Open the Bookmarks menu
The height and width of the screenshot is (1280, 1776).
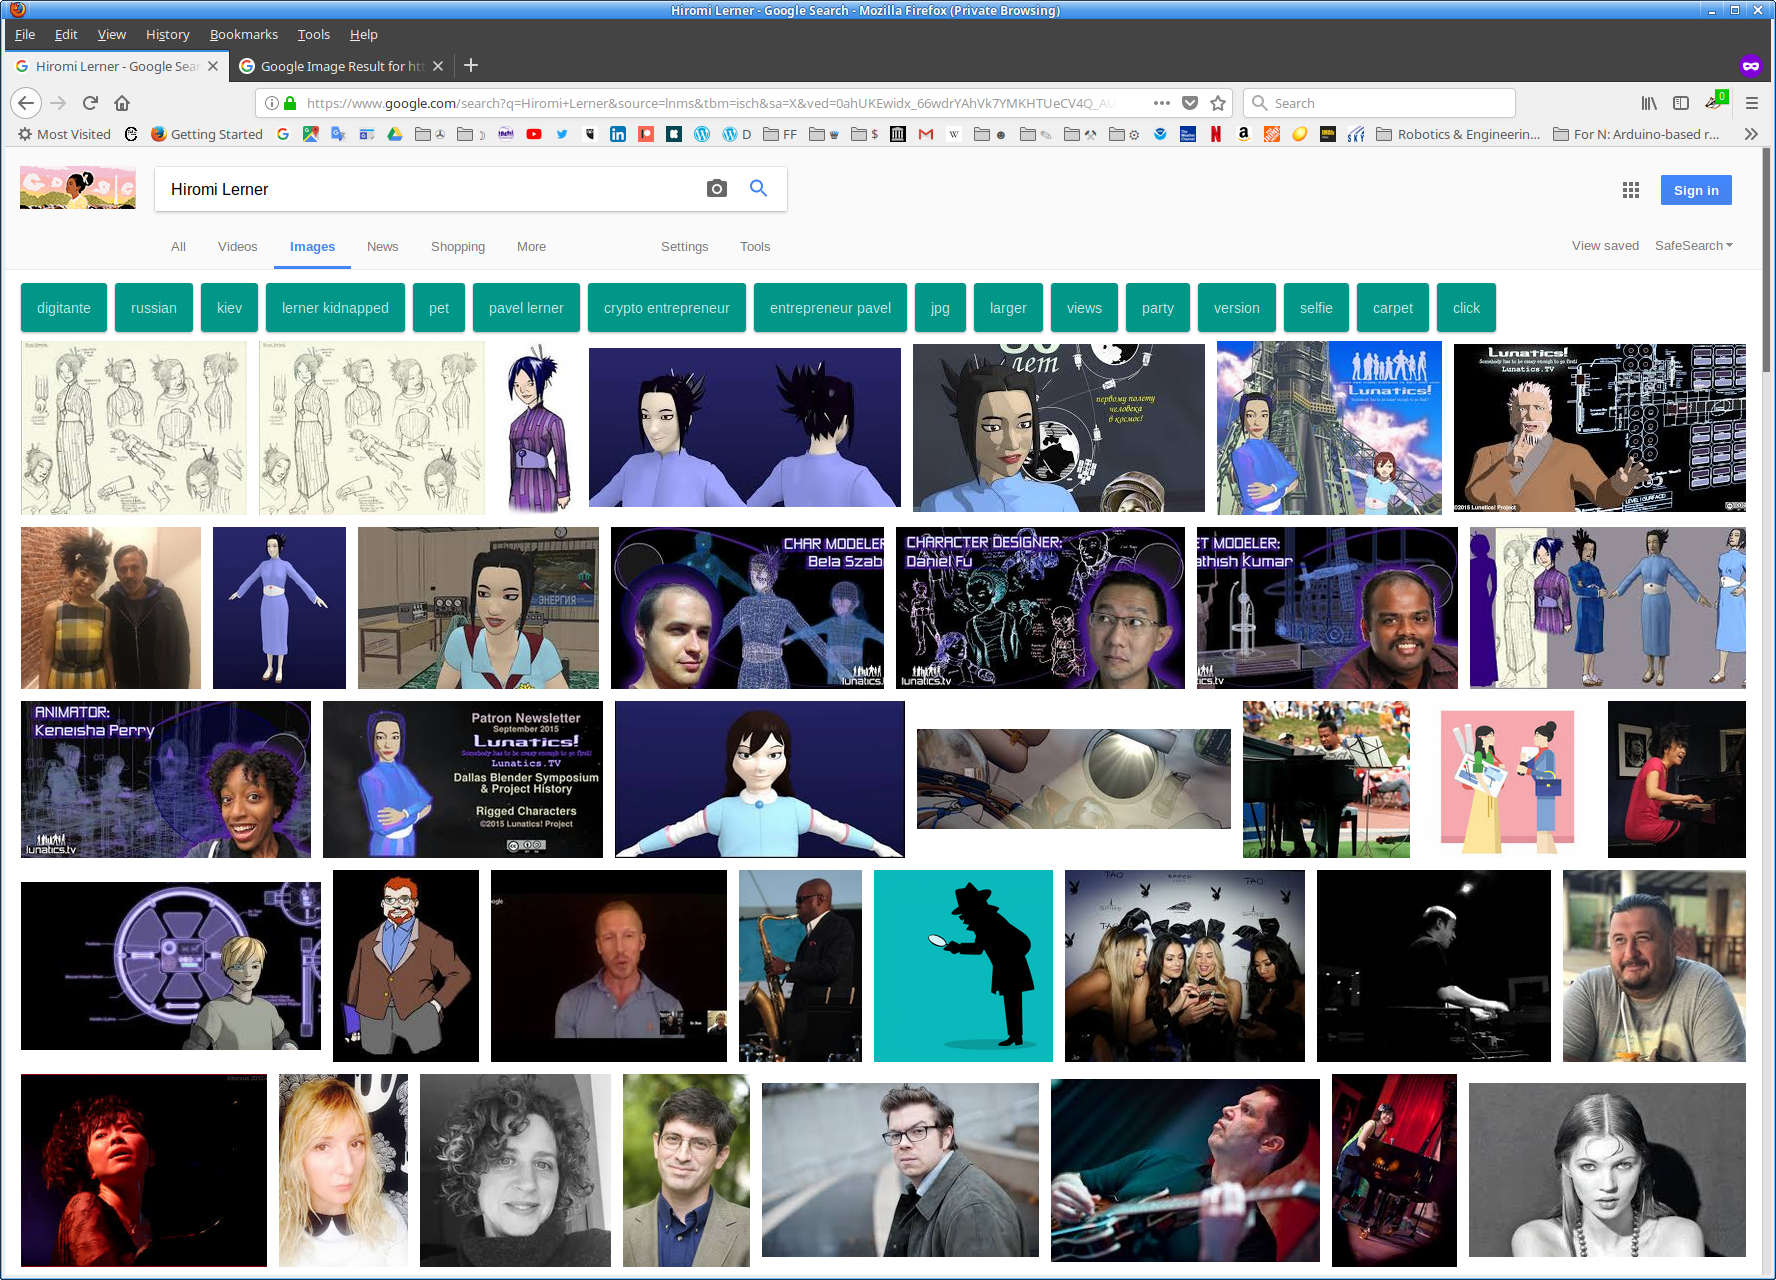[x=243, y=34]
